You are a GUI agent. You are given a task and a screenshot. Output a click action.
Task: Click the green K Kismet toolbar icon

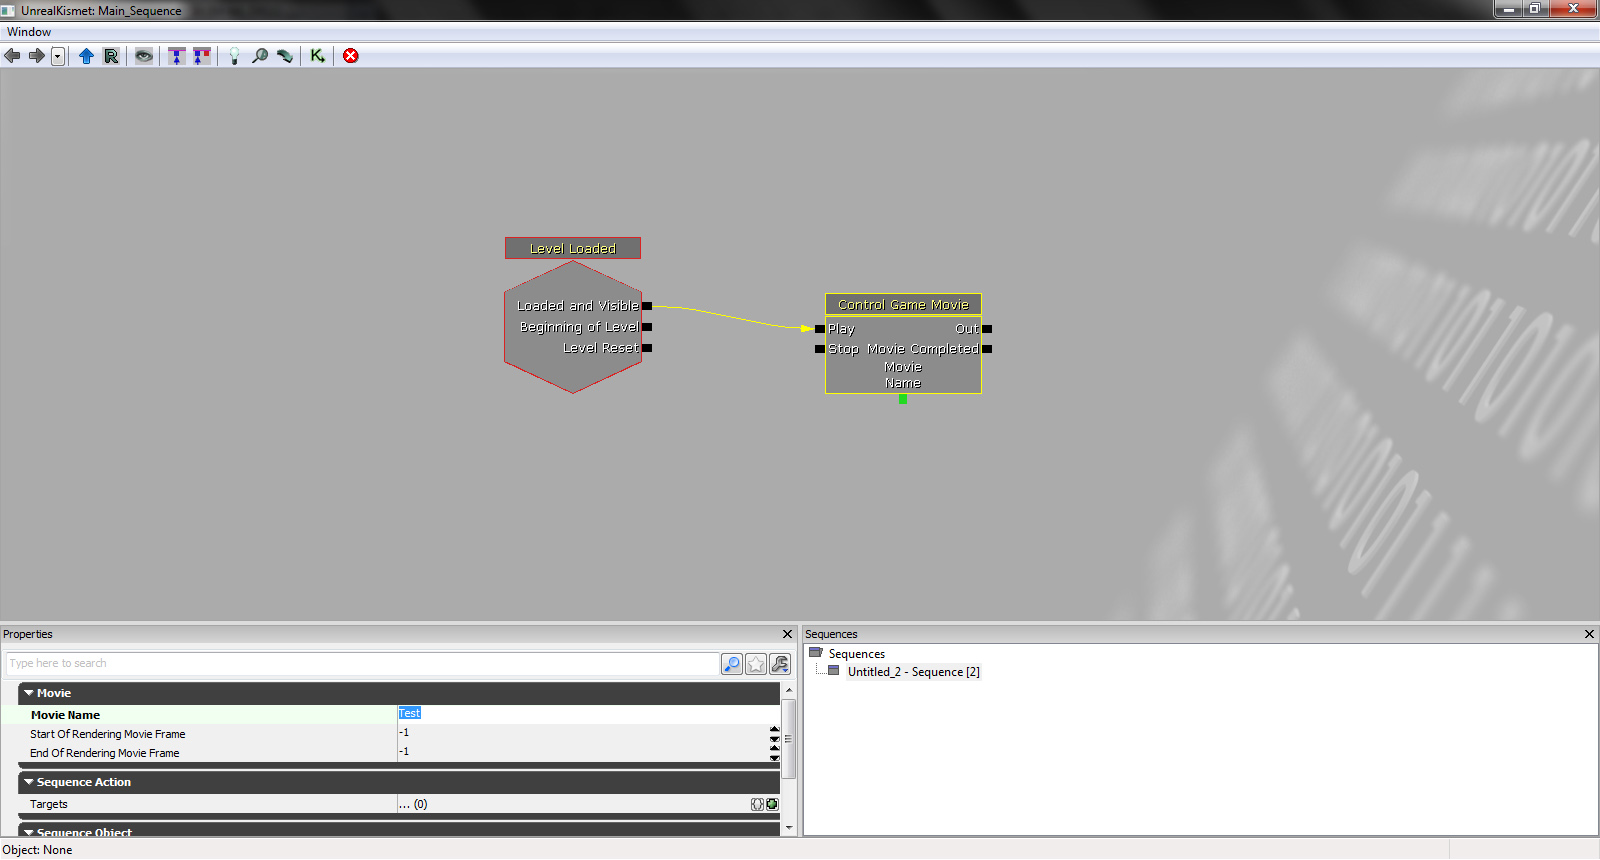point(317,56)
